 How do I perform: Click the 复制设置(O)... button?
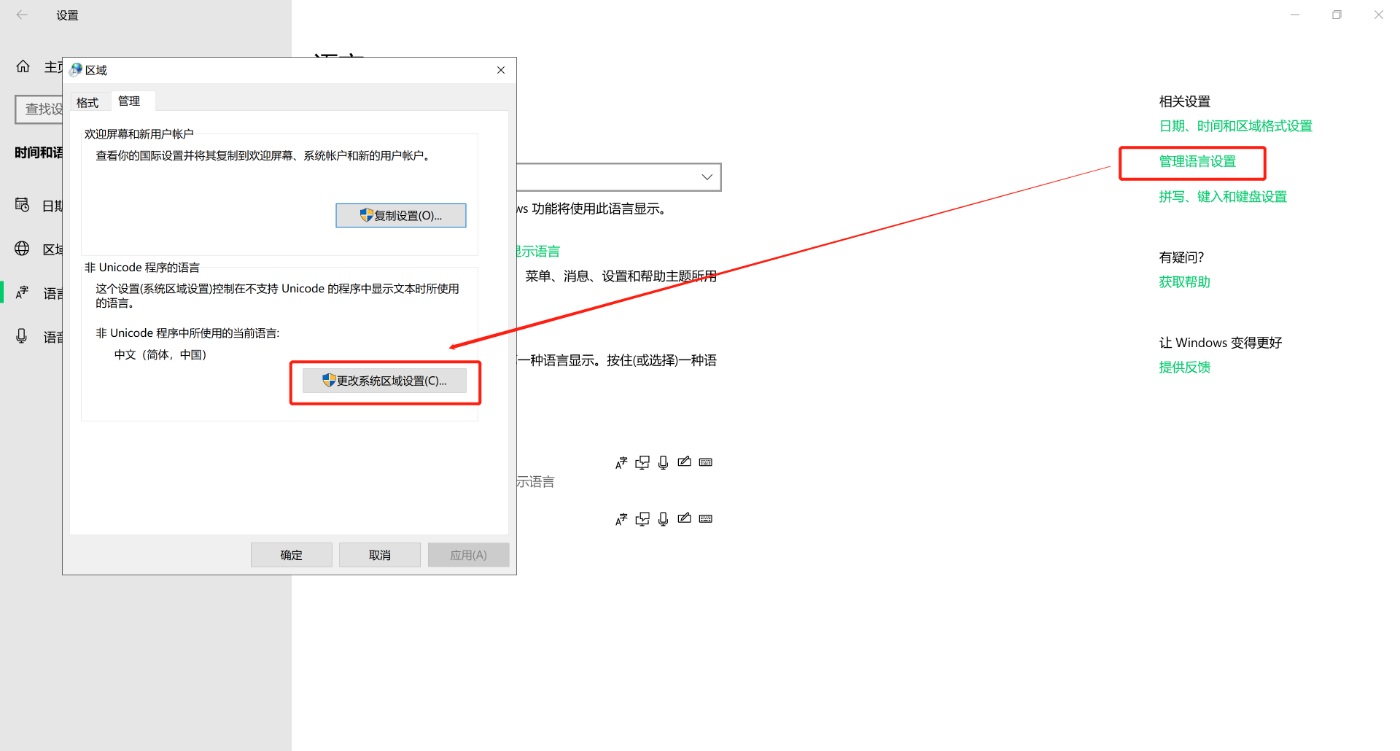(401, 215)
